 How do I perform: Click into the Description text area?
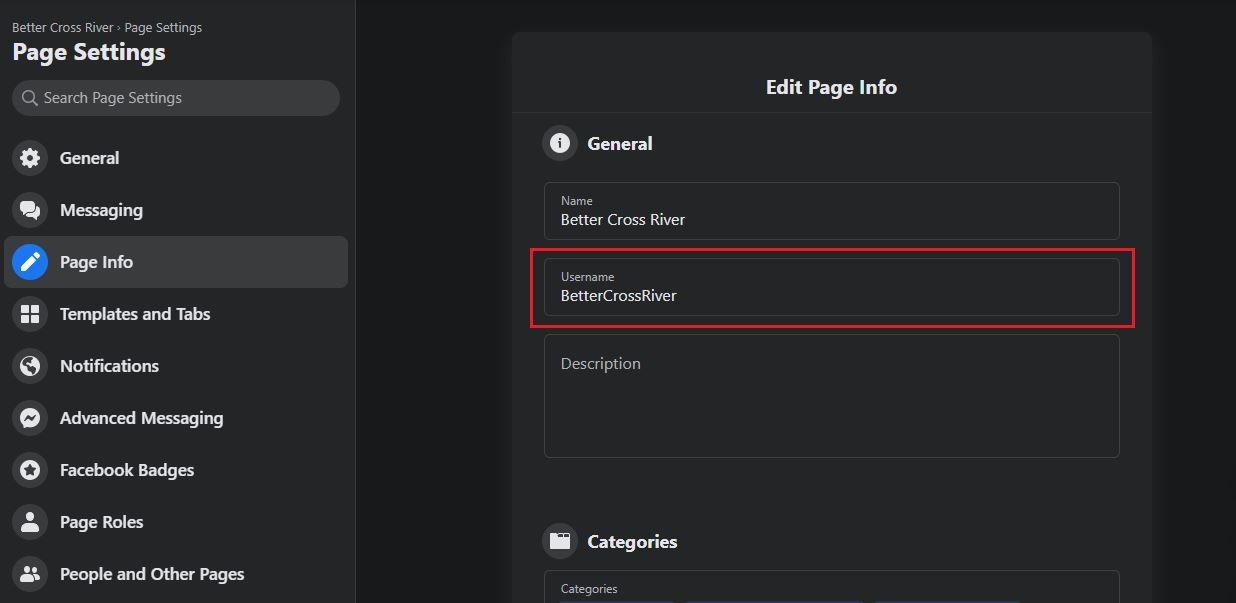tap(831, 396)
